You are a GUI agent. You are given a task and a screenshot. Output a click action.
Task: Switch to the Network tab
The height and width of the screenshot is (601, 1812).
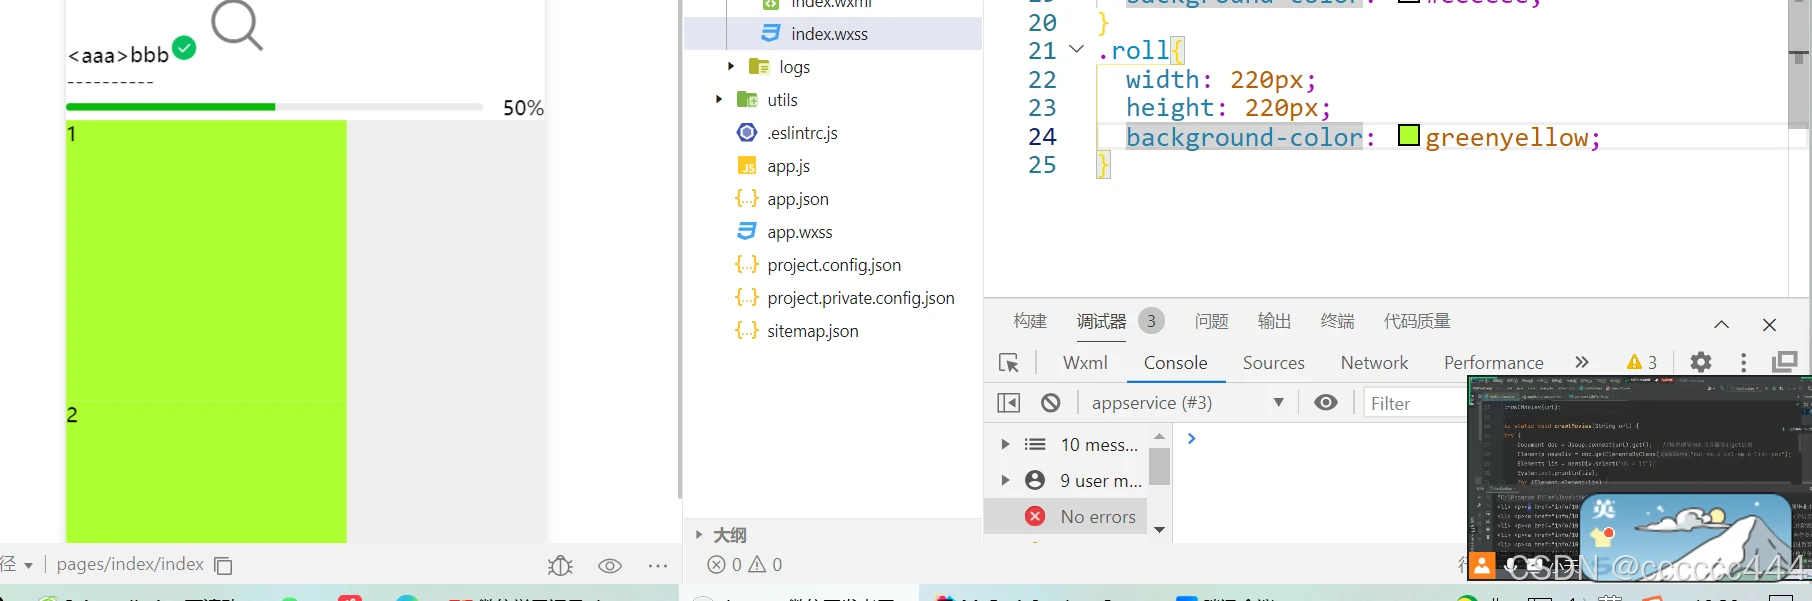click(x=1374, y=363)
